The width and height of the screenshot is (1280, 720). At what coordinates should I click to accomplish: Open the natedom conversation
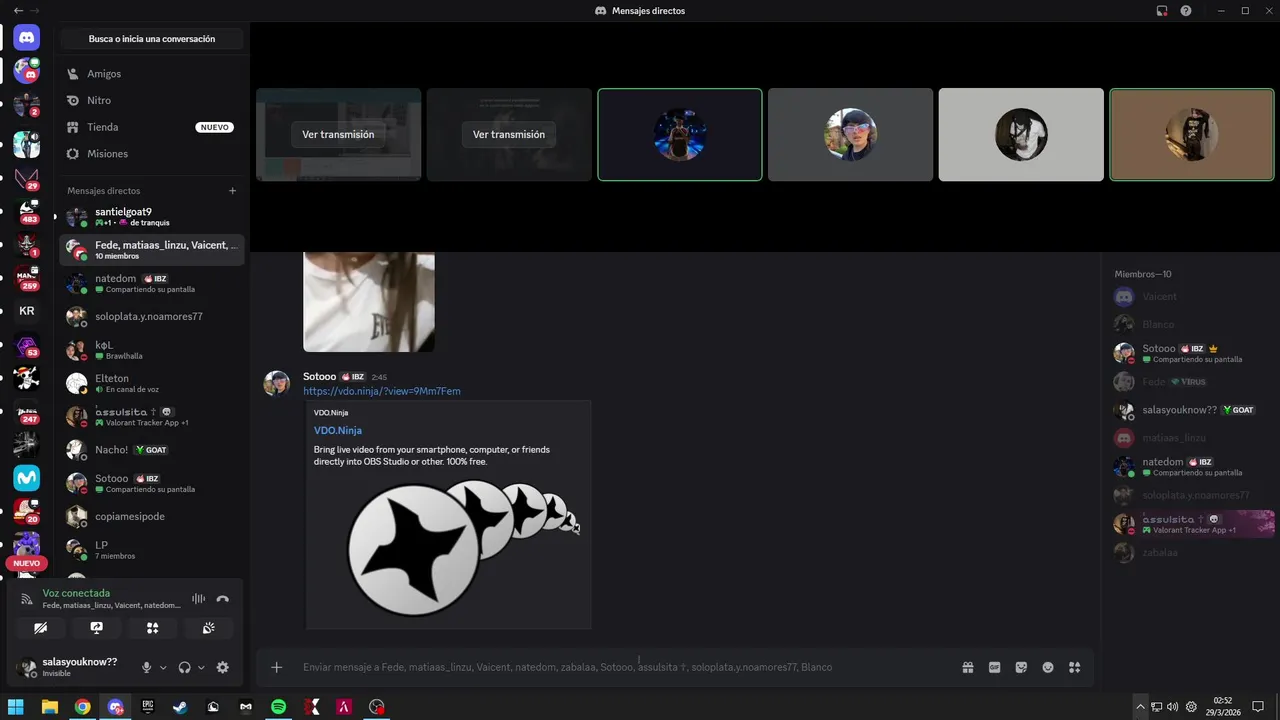coord(151,283)
